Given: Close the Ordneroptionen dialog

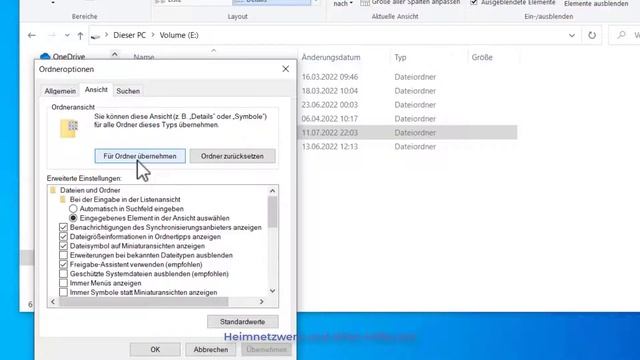Looking at the screenshot, I should point(285,69).
